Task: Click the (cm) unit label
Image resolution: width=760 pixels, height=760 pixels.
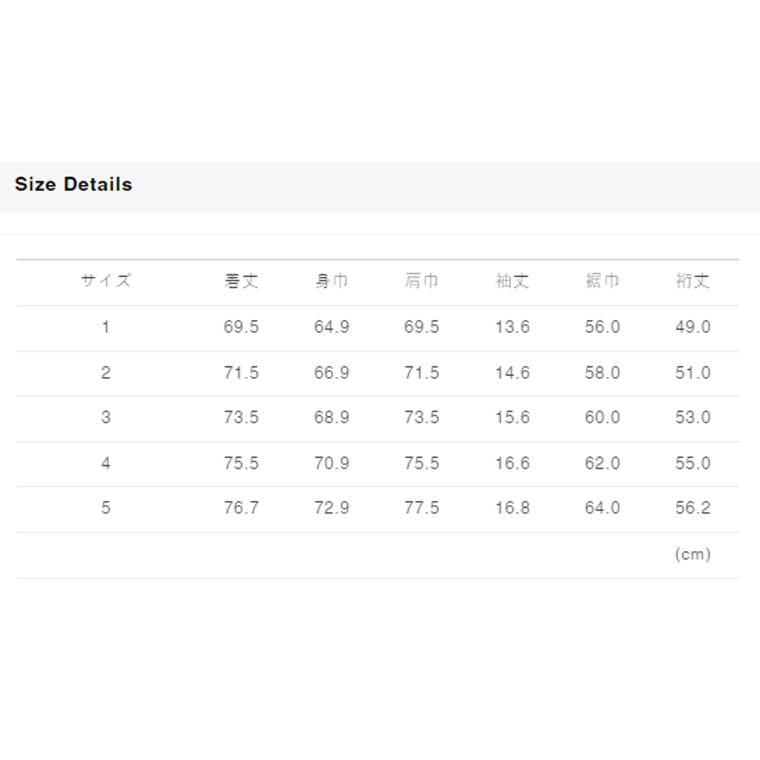Action: [x=692, y=554]
